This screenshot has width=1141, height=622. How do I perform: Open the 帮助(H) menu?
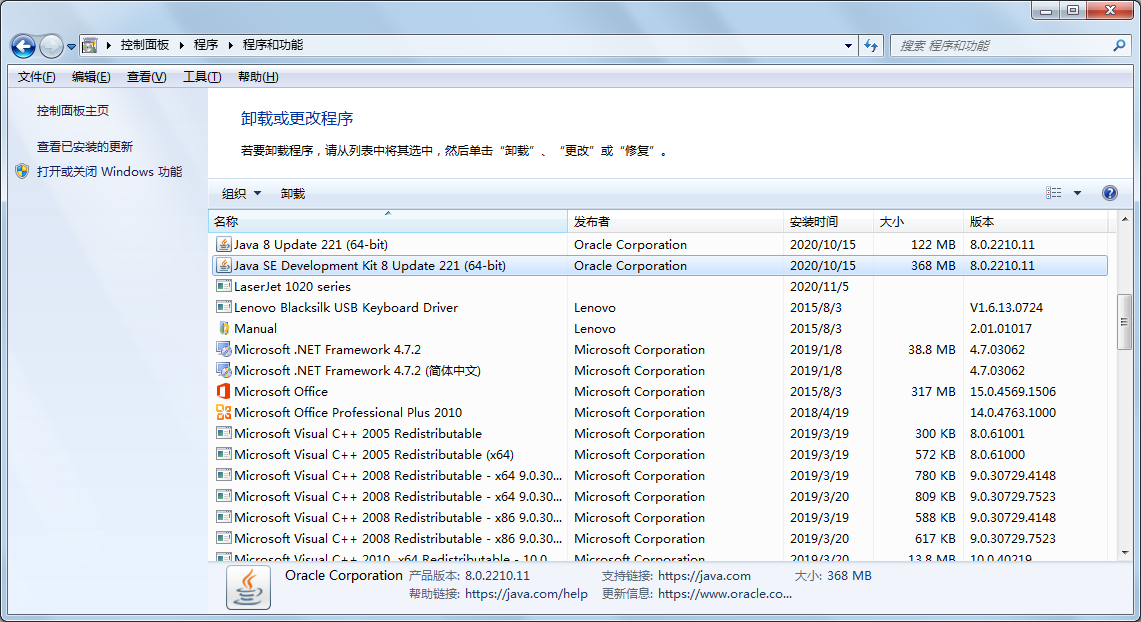pyautogui.click(x=258, y=76)
